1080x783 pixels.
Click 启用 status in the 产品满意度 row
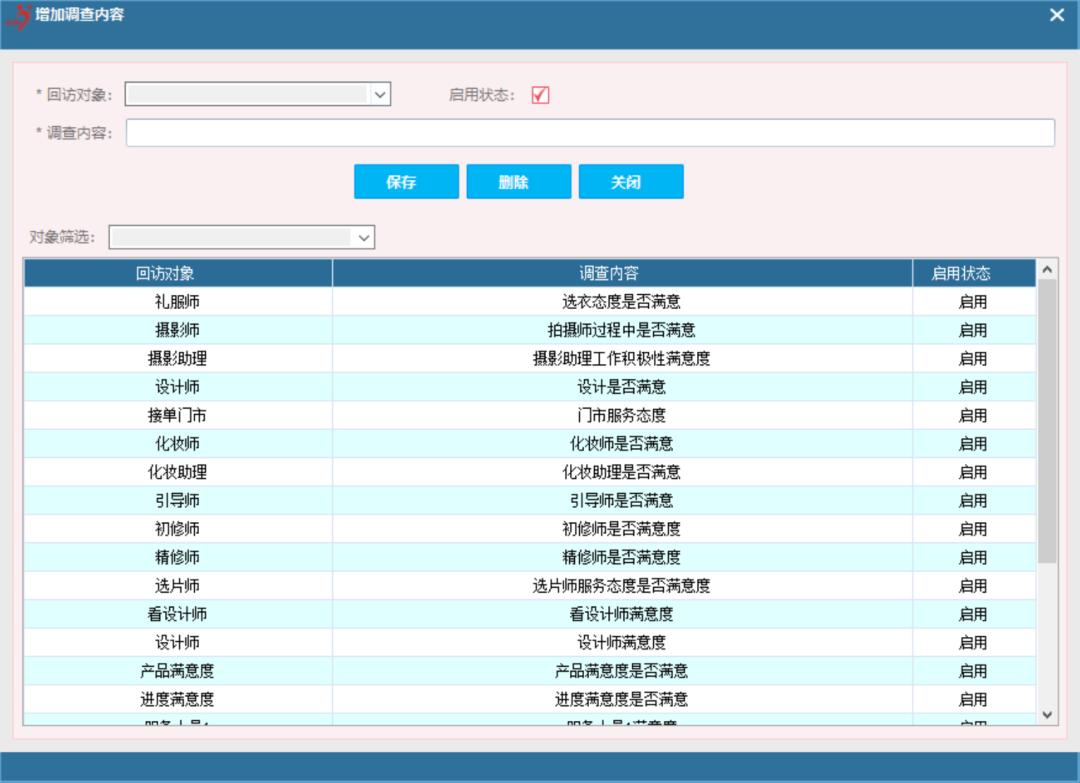pyautogui.click(x=973, y=671)
